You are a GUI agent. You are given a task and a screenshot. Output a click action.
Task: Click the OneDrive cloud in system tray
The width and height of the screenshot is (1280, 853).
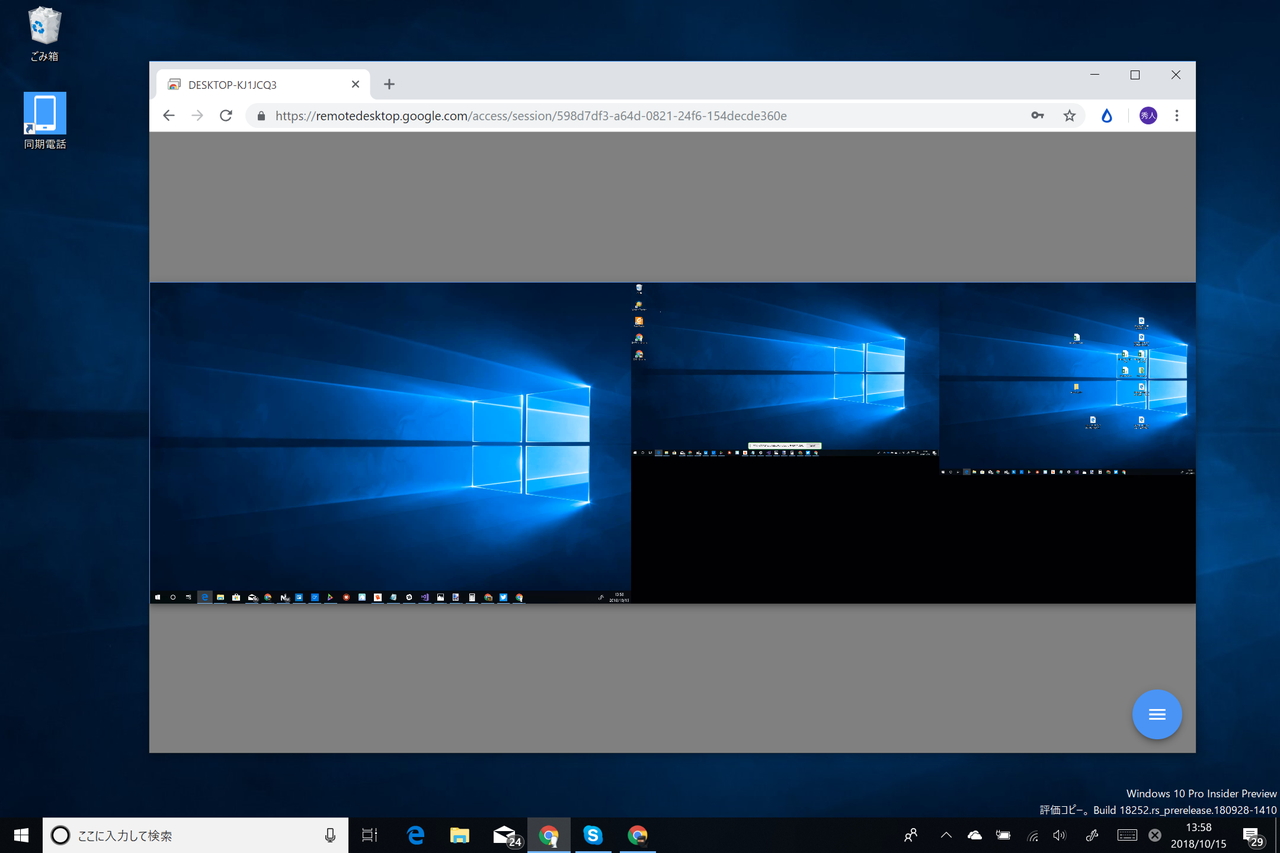pyautogui.click(x=974, y=835)
